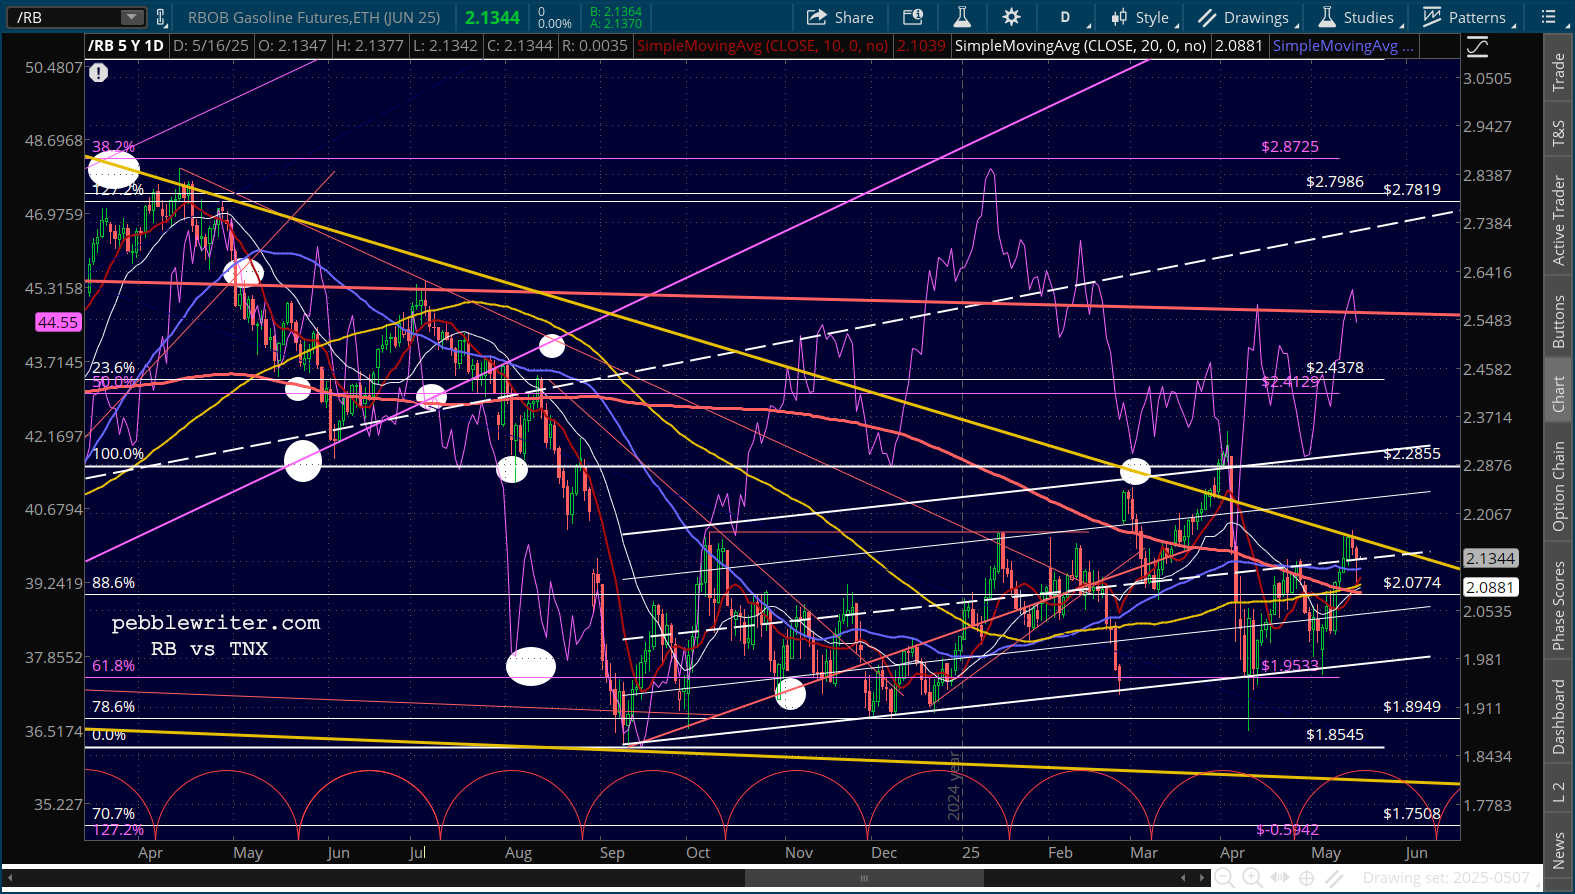Expand the Style menu
The height and width of the screenshot is (894, 1575).
point(1142,17)
